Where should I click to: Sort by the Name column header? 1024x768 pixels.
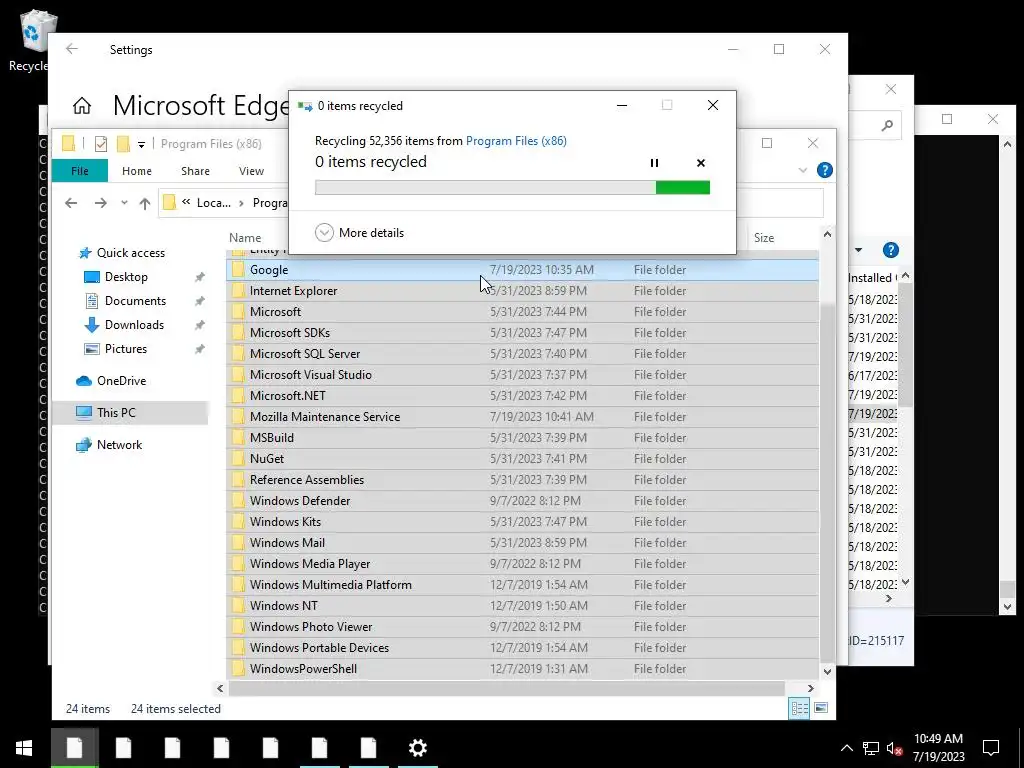(245, 238)
